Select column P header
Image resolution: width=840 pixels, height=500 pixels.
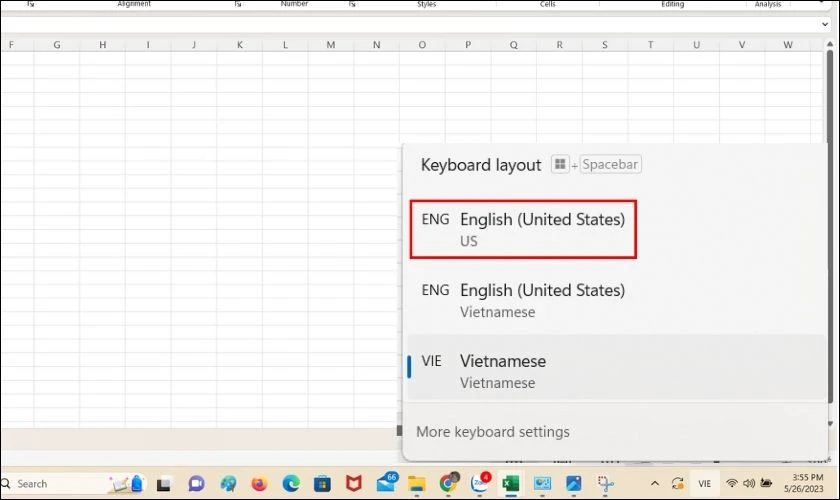point(468,45)
